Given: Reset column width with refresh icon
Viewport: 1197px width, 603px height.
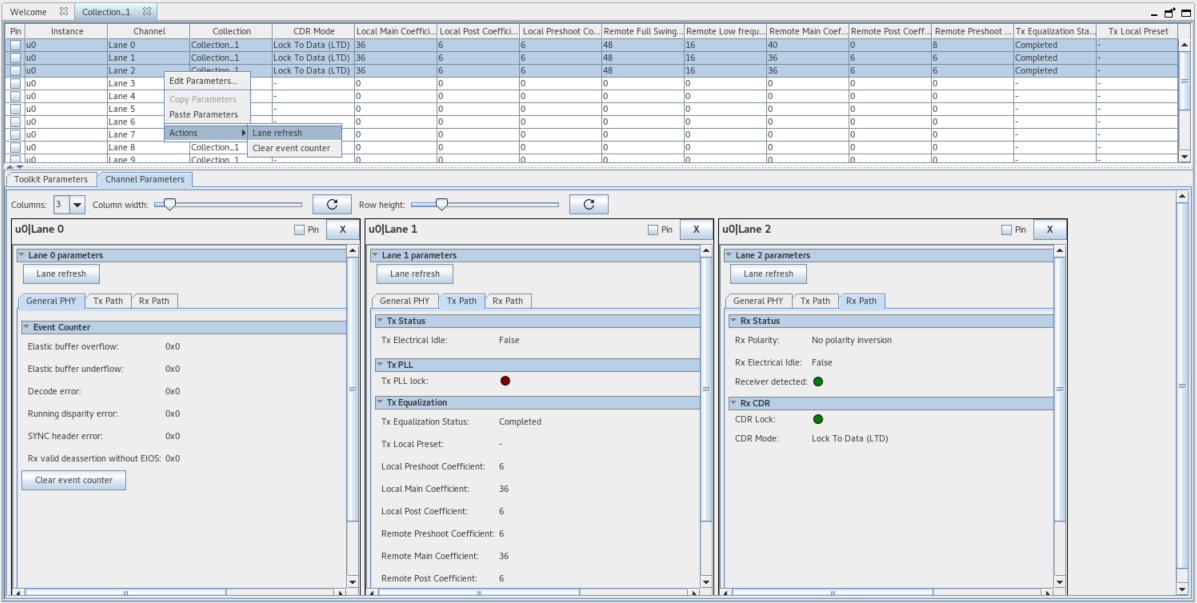Looking at the screenshot, I should pyautogui.click(x=332, y=204).
